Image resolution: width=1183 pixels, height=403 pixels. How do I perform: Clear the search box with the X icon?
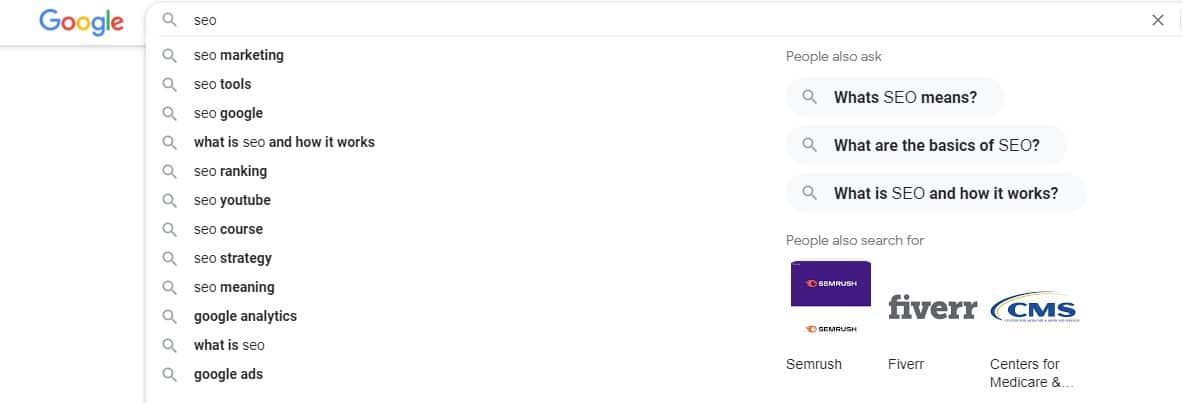(1157, 20)
